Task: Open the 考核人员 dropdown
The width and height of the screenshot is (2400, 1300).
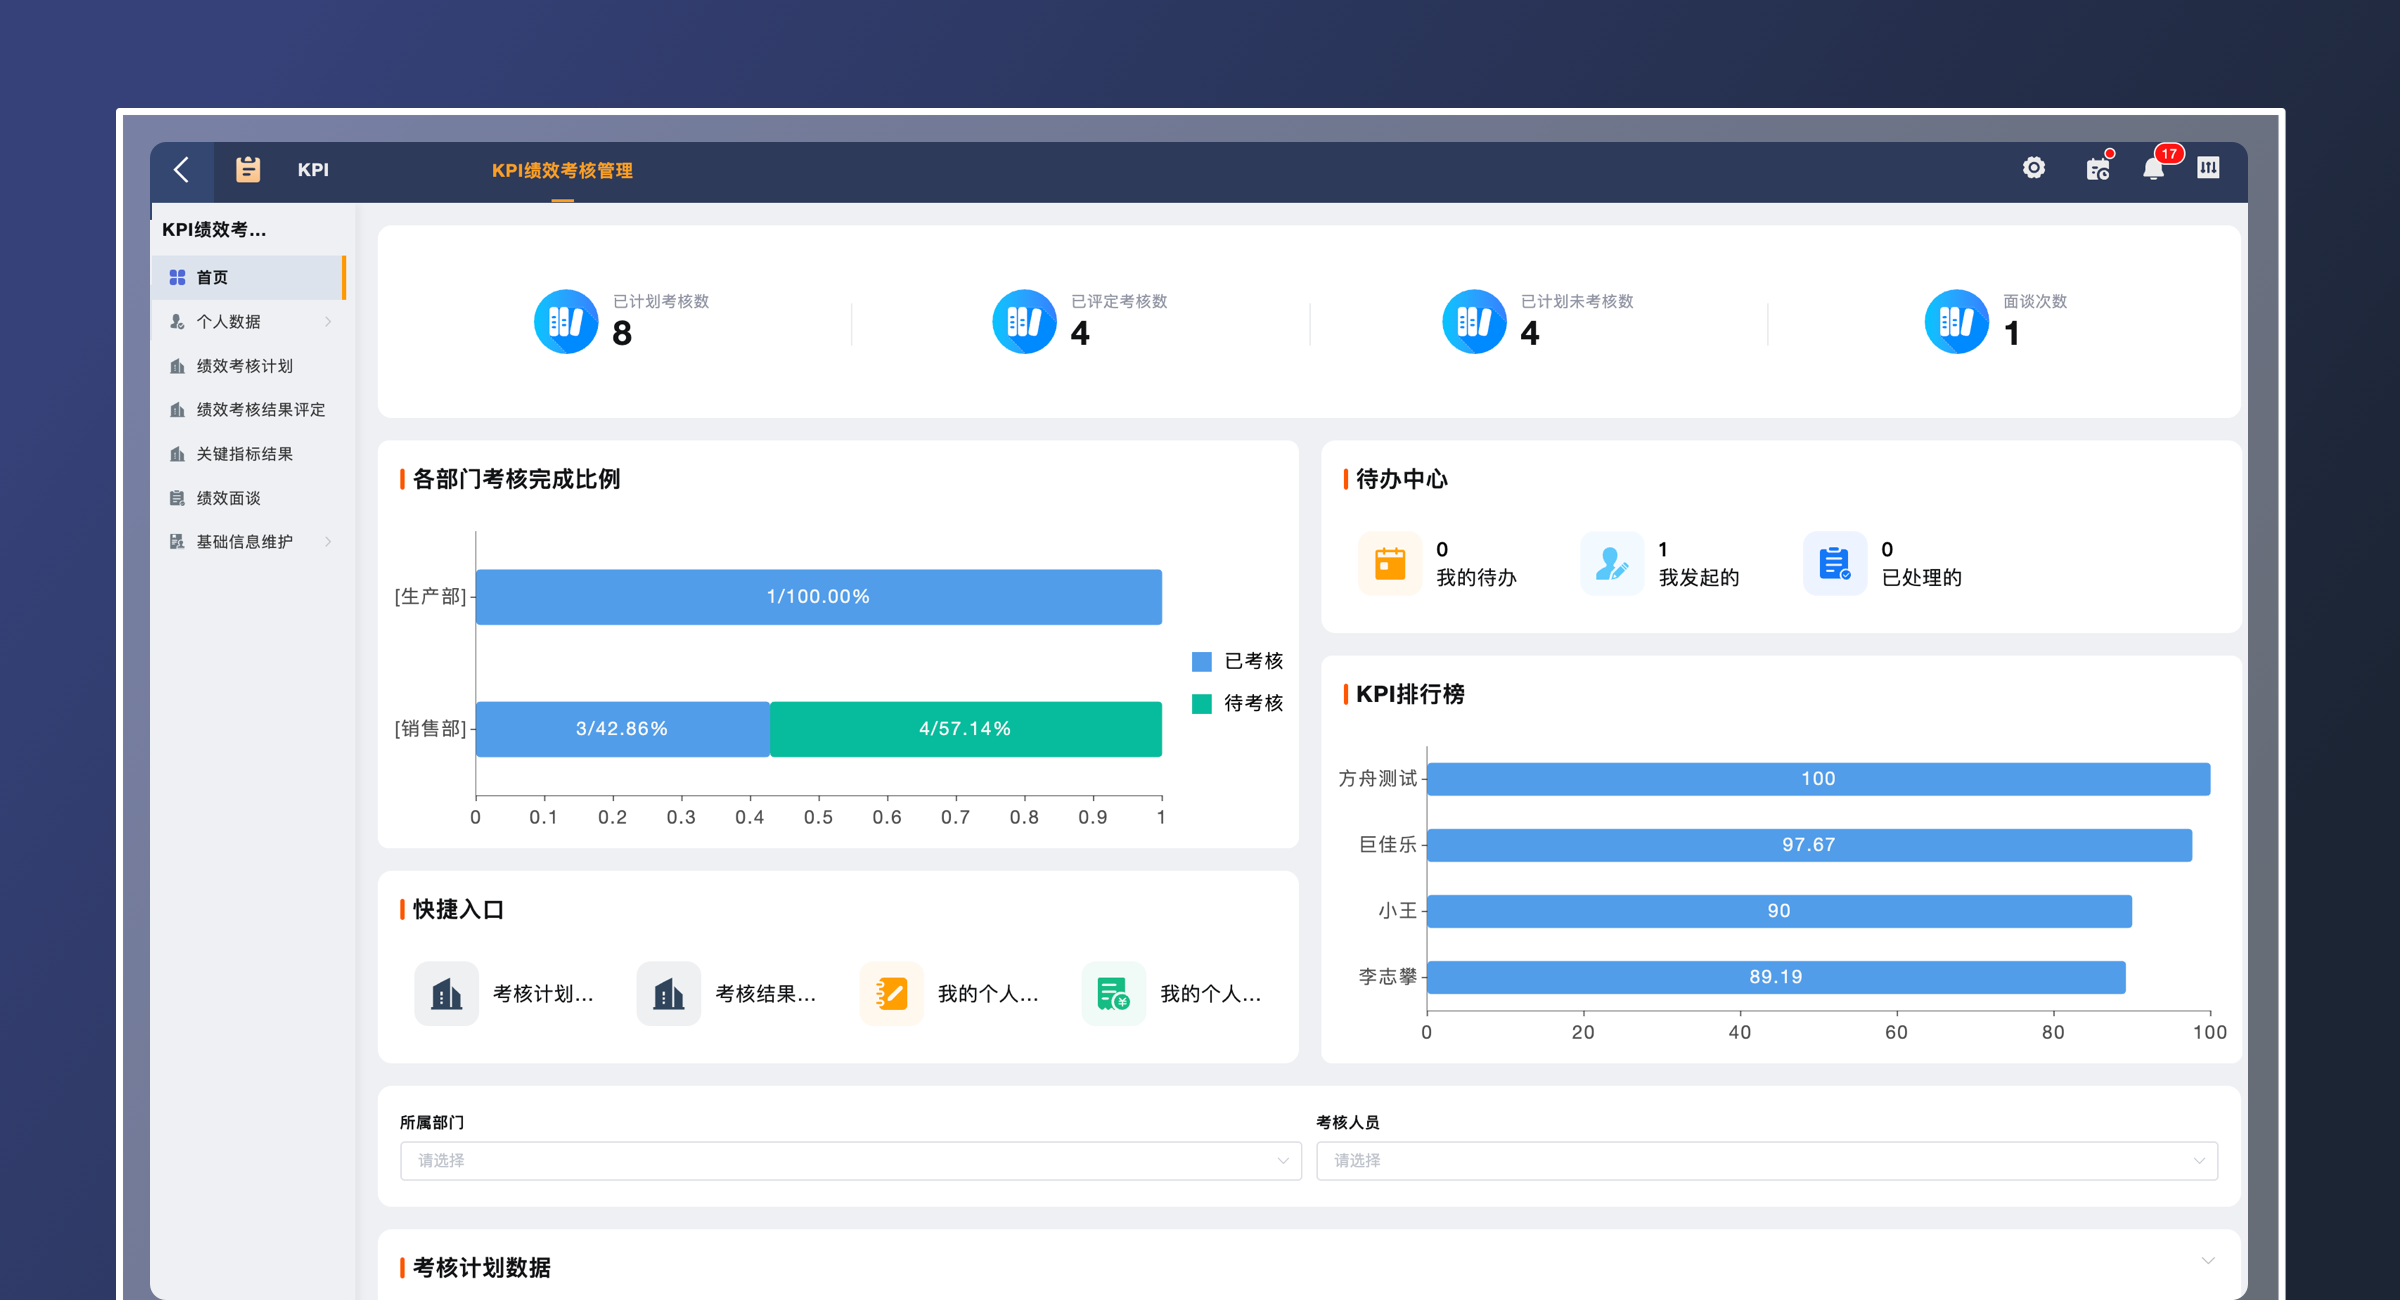Action: 1766,1161
